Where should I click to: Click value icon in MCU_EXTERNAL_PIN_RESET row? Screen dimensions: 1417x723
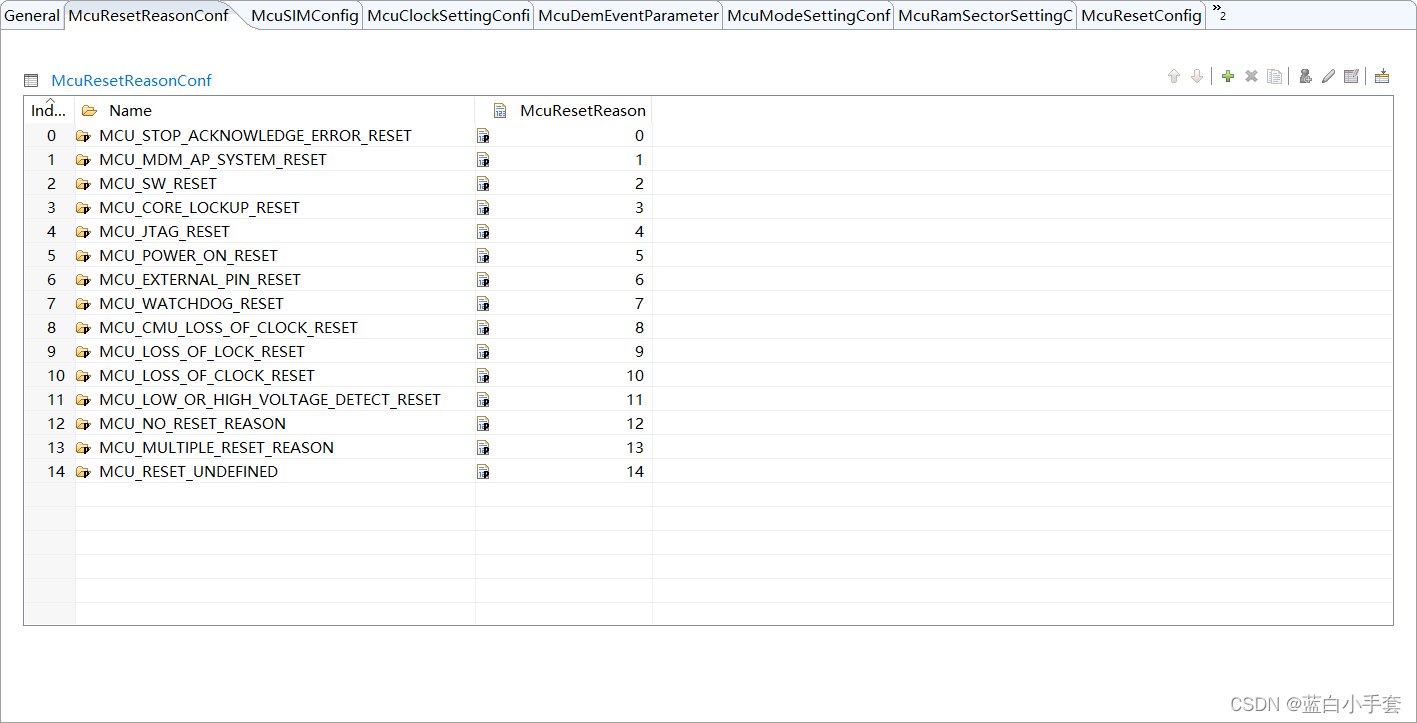coord(484,280)
